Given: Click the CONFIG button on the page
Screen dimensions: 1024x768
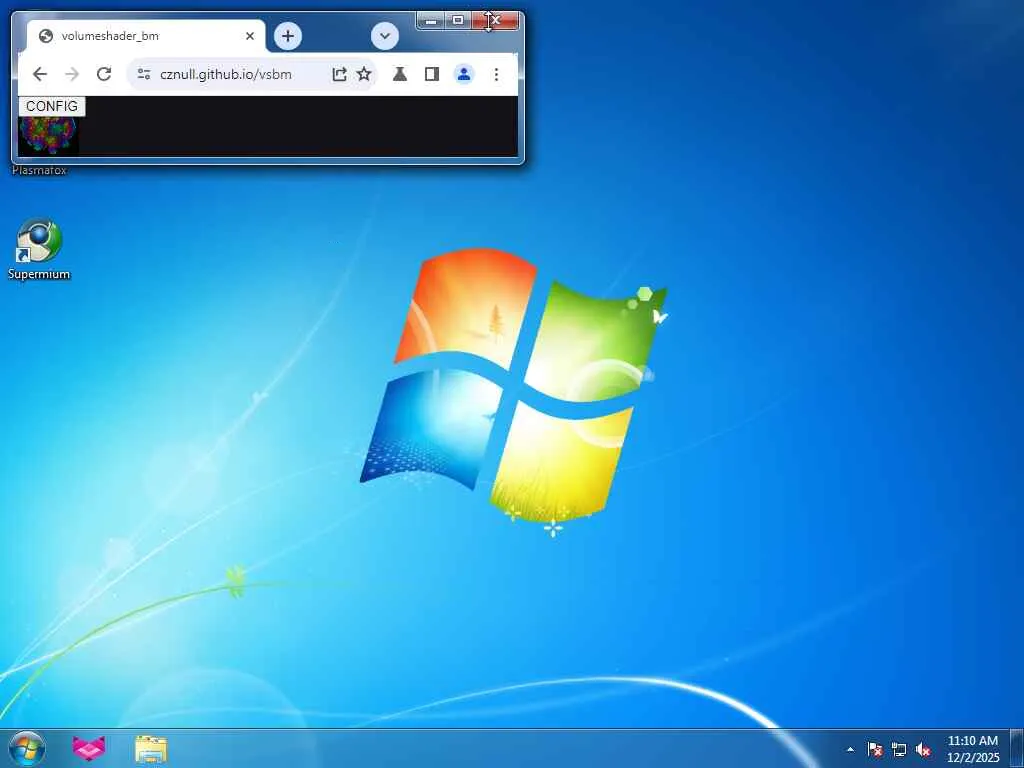Looking at the screenshot, I should (x=52, y=106).
